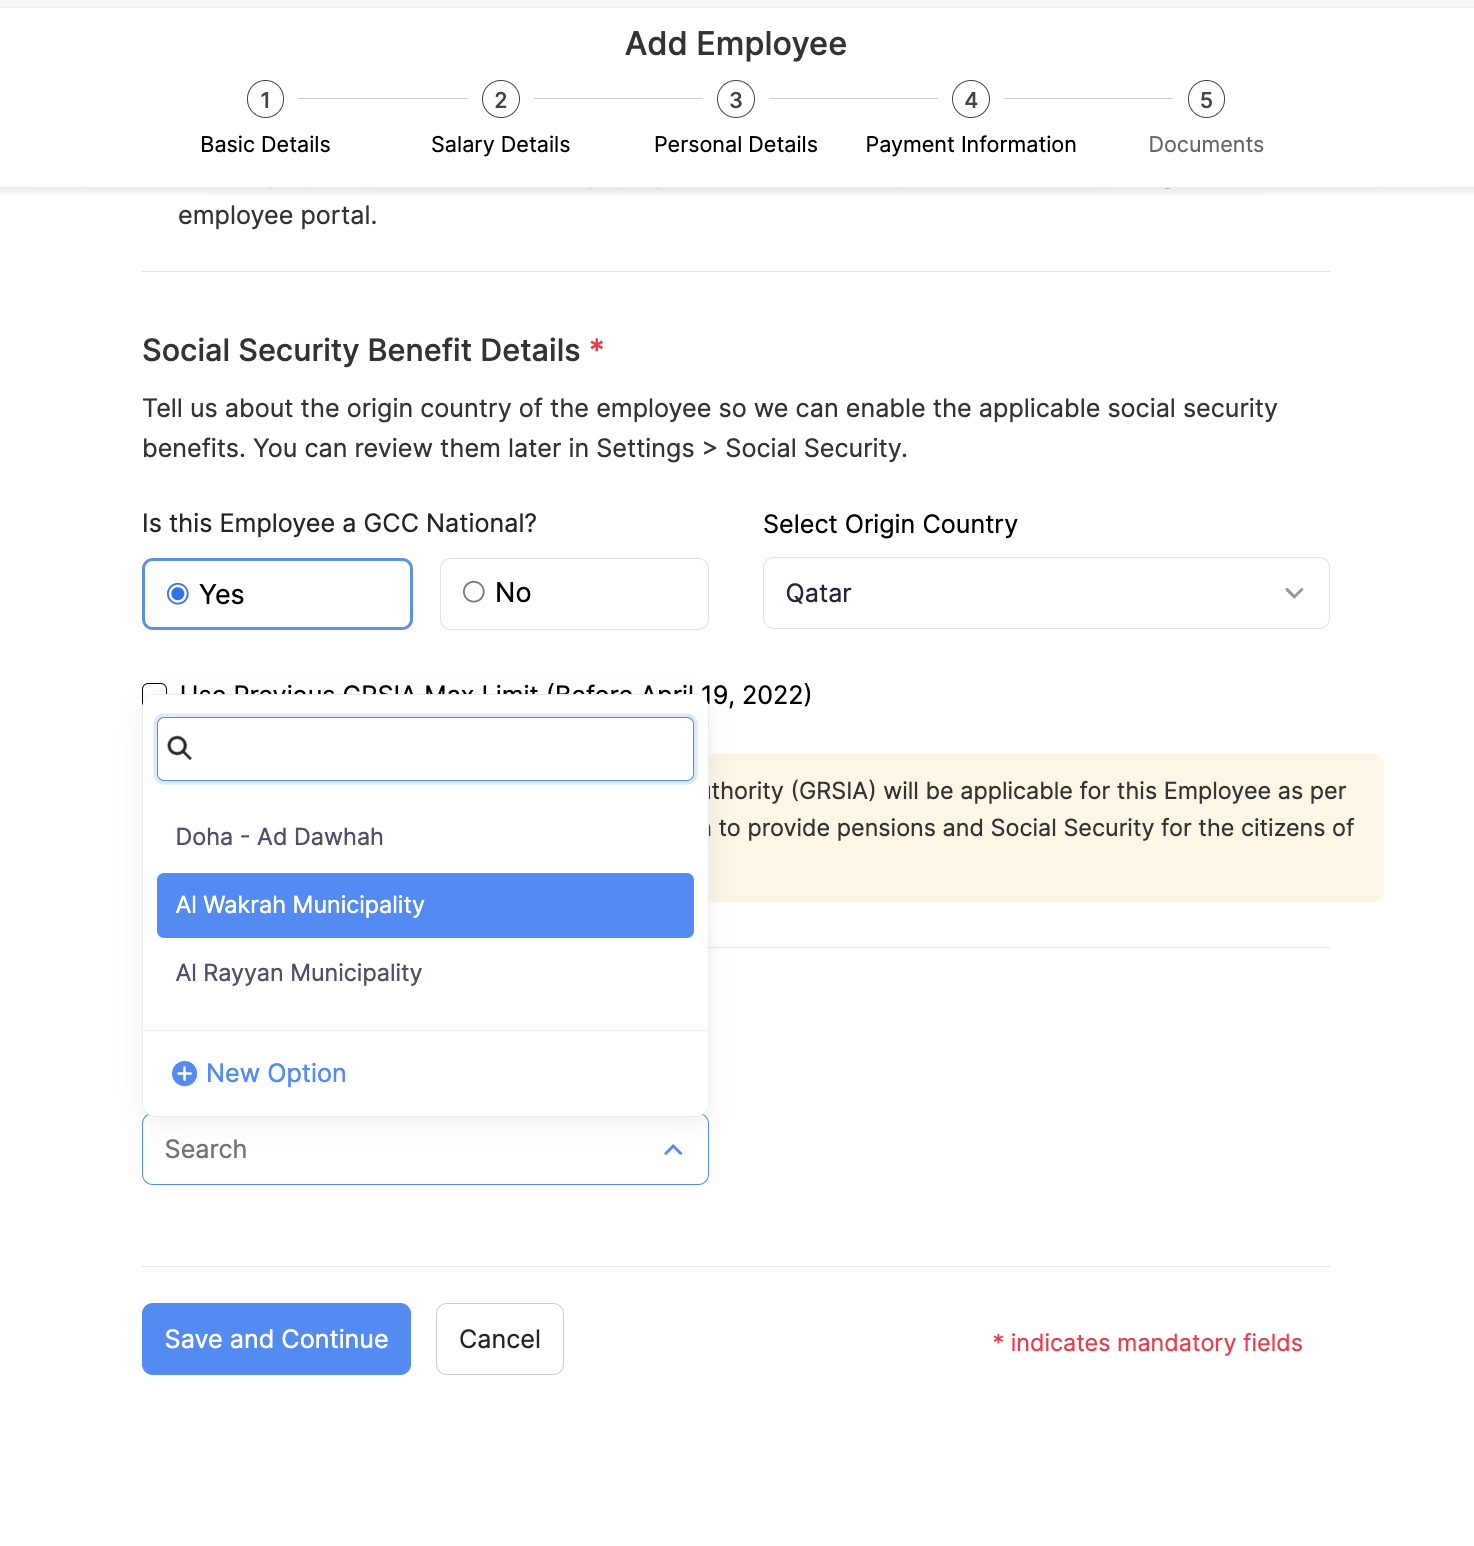1474x1546 pixels.
Task: Open the Select Origin Country dropdown
Action: (1045, 593)
